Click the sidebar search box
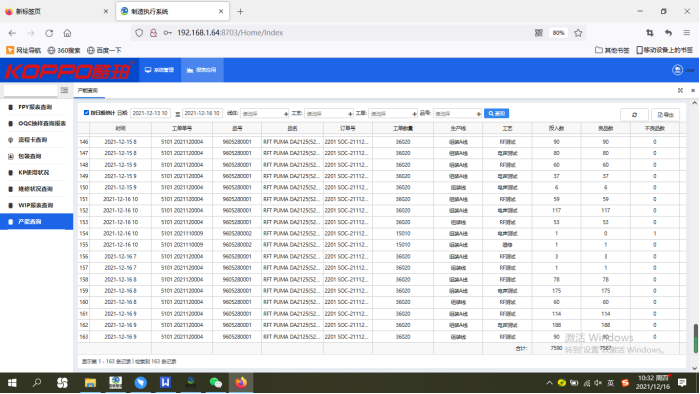 (30, 91)
